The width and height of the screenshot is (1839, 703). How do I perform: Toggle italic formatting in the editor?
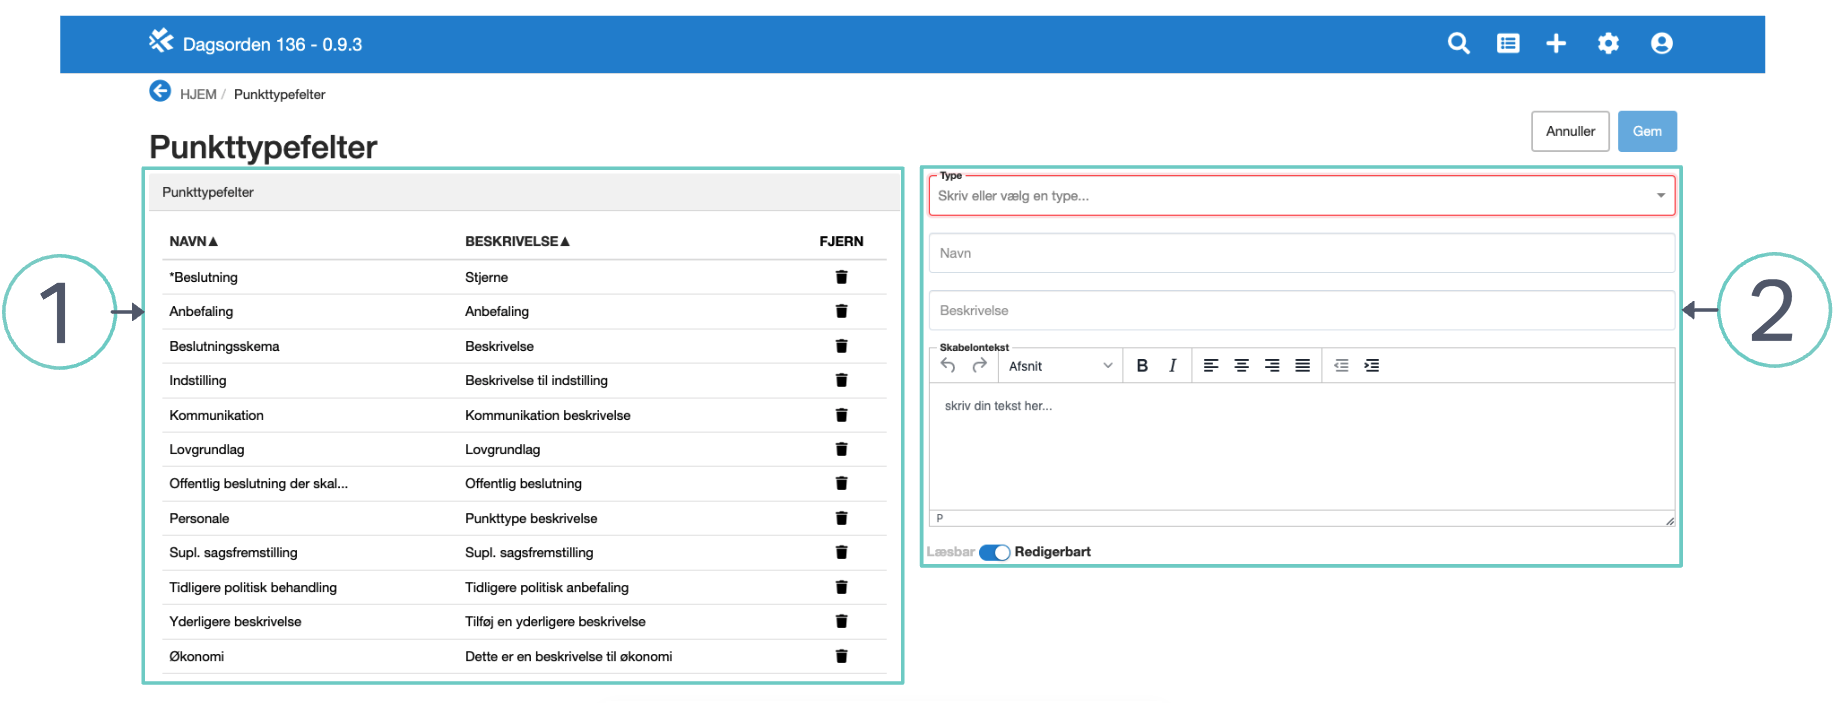pyautogui.click(x=1172, y=366)
